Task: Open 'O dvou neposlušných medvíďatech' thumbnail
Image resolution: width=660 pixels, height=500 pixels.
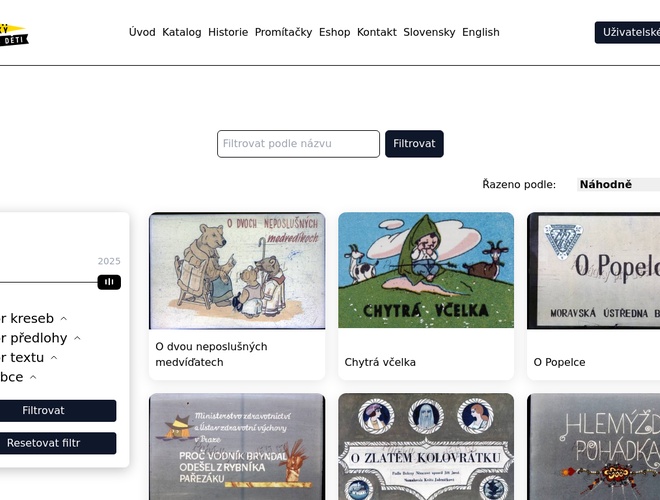Action: click(x=237, y=271)
